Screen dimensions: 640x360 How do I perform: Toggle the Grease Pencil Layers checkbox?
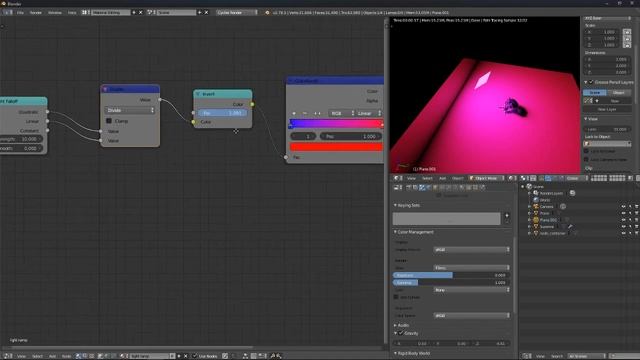(x=591, y=82)
